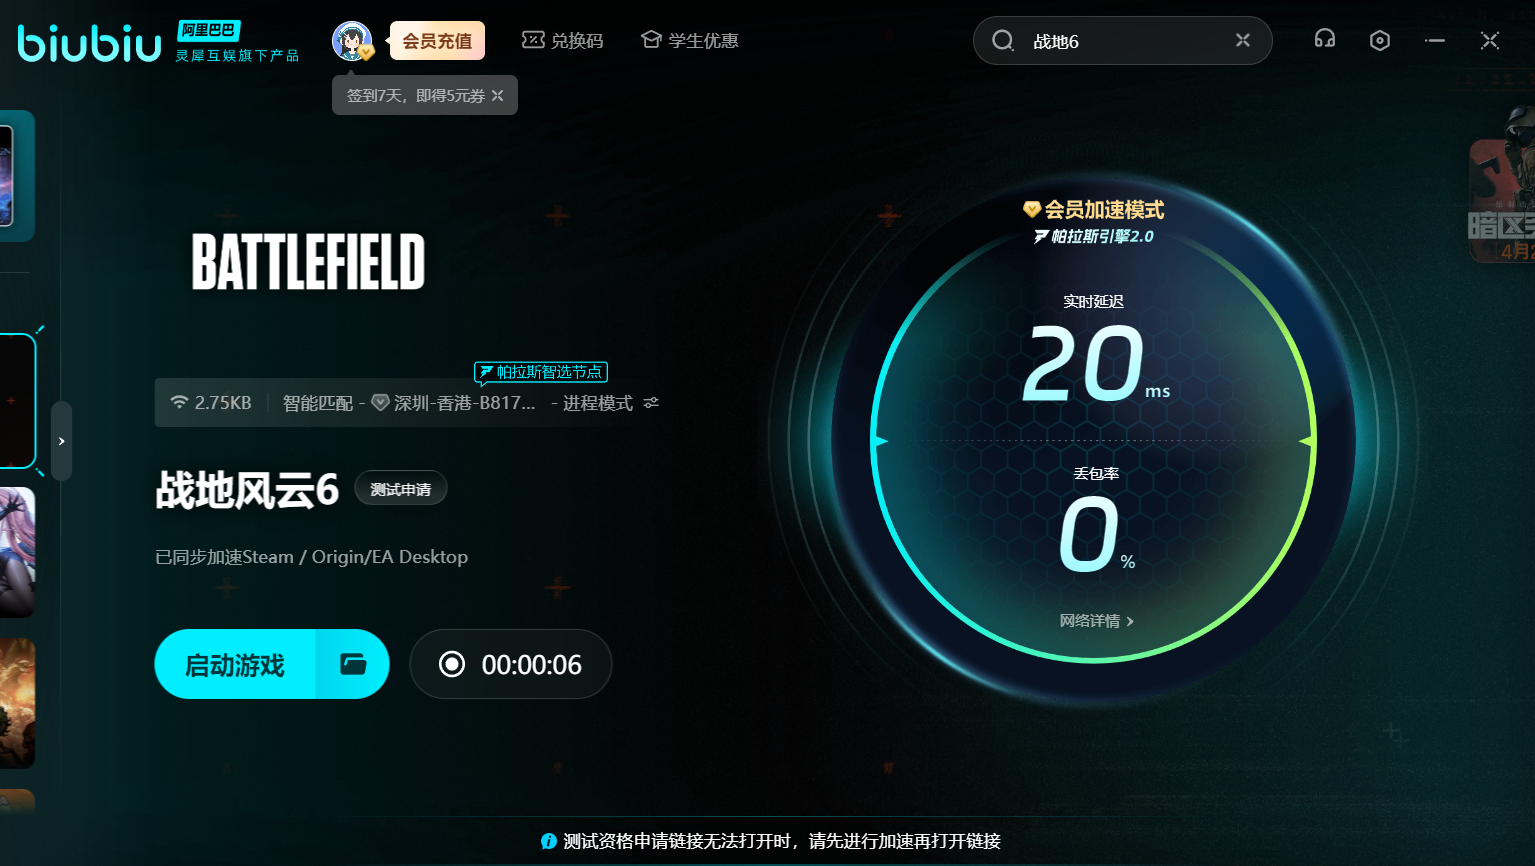Switch the 进程模式 acceleration mode
This screenshot has width=1535, height=866.
click(598, 403)
